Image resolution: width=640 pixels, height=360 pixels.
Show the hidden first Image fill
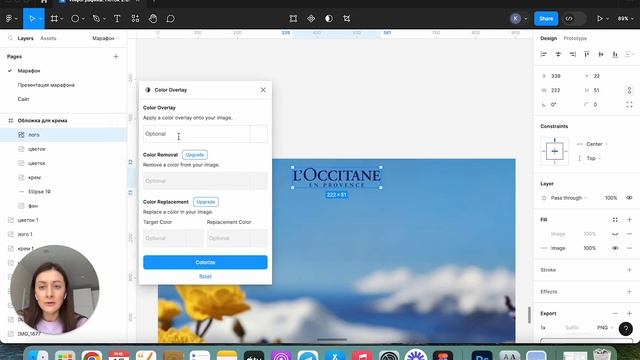coord(615,234)
